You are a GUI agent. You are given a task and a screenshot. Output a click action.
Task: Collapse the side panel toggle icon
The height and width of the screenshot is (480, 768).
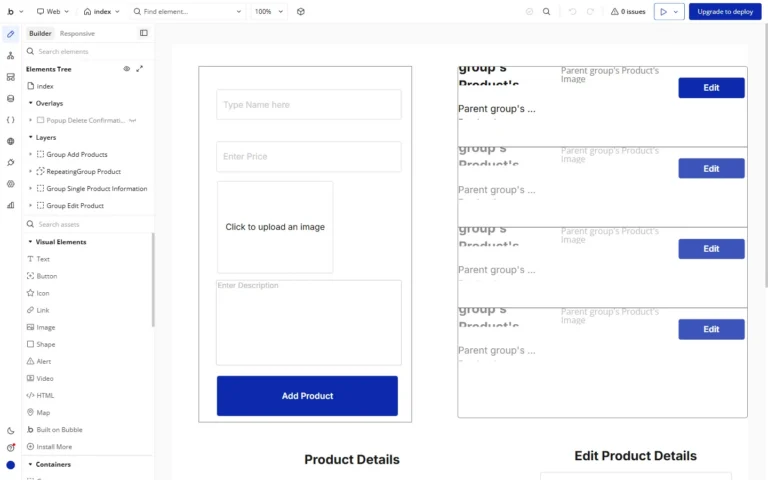pyautogui.click(x=144, y=33)
